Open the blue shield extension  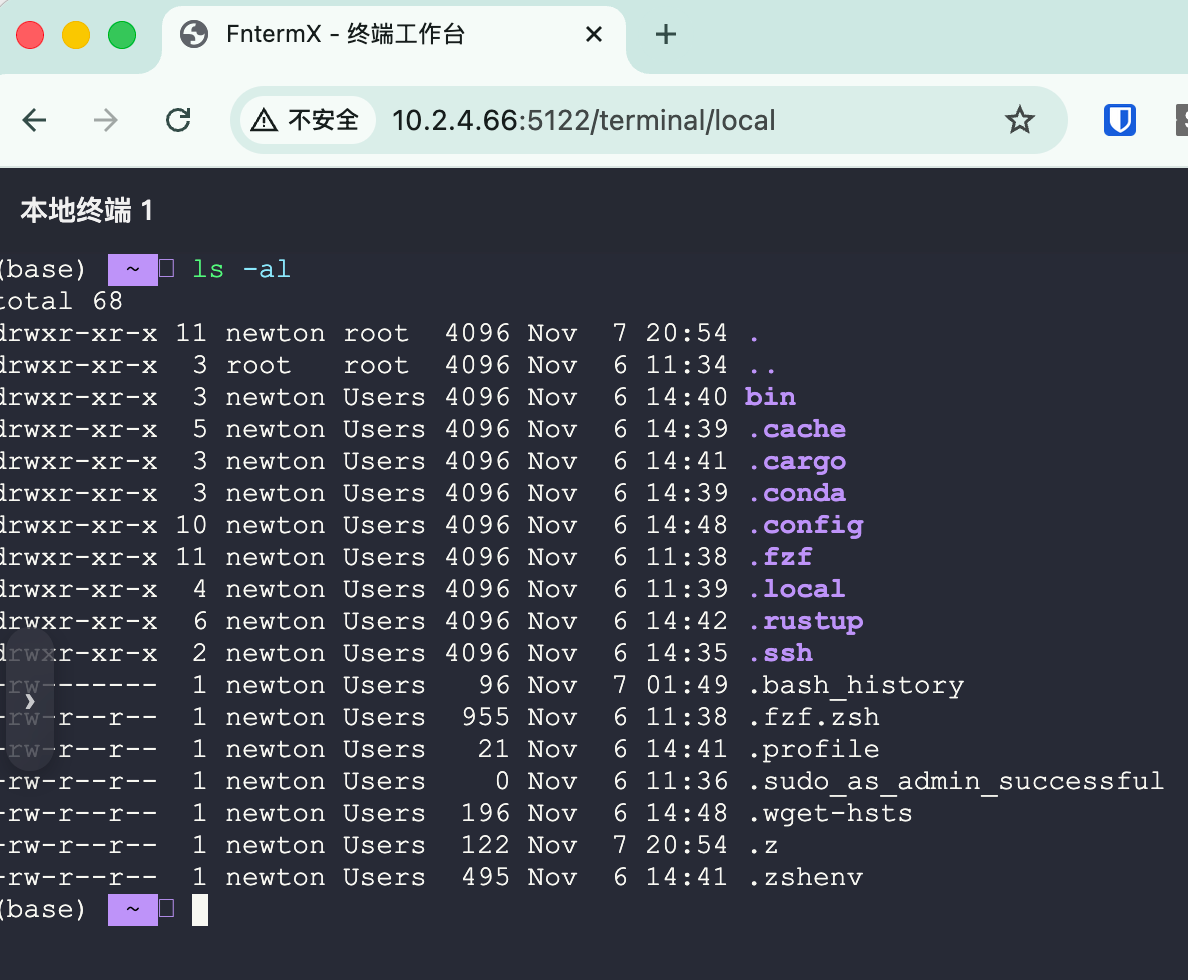tap(1119, 120)
